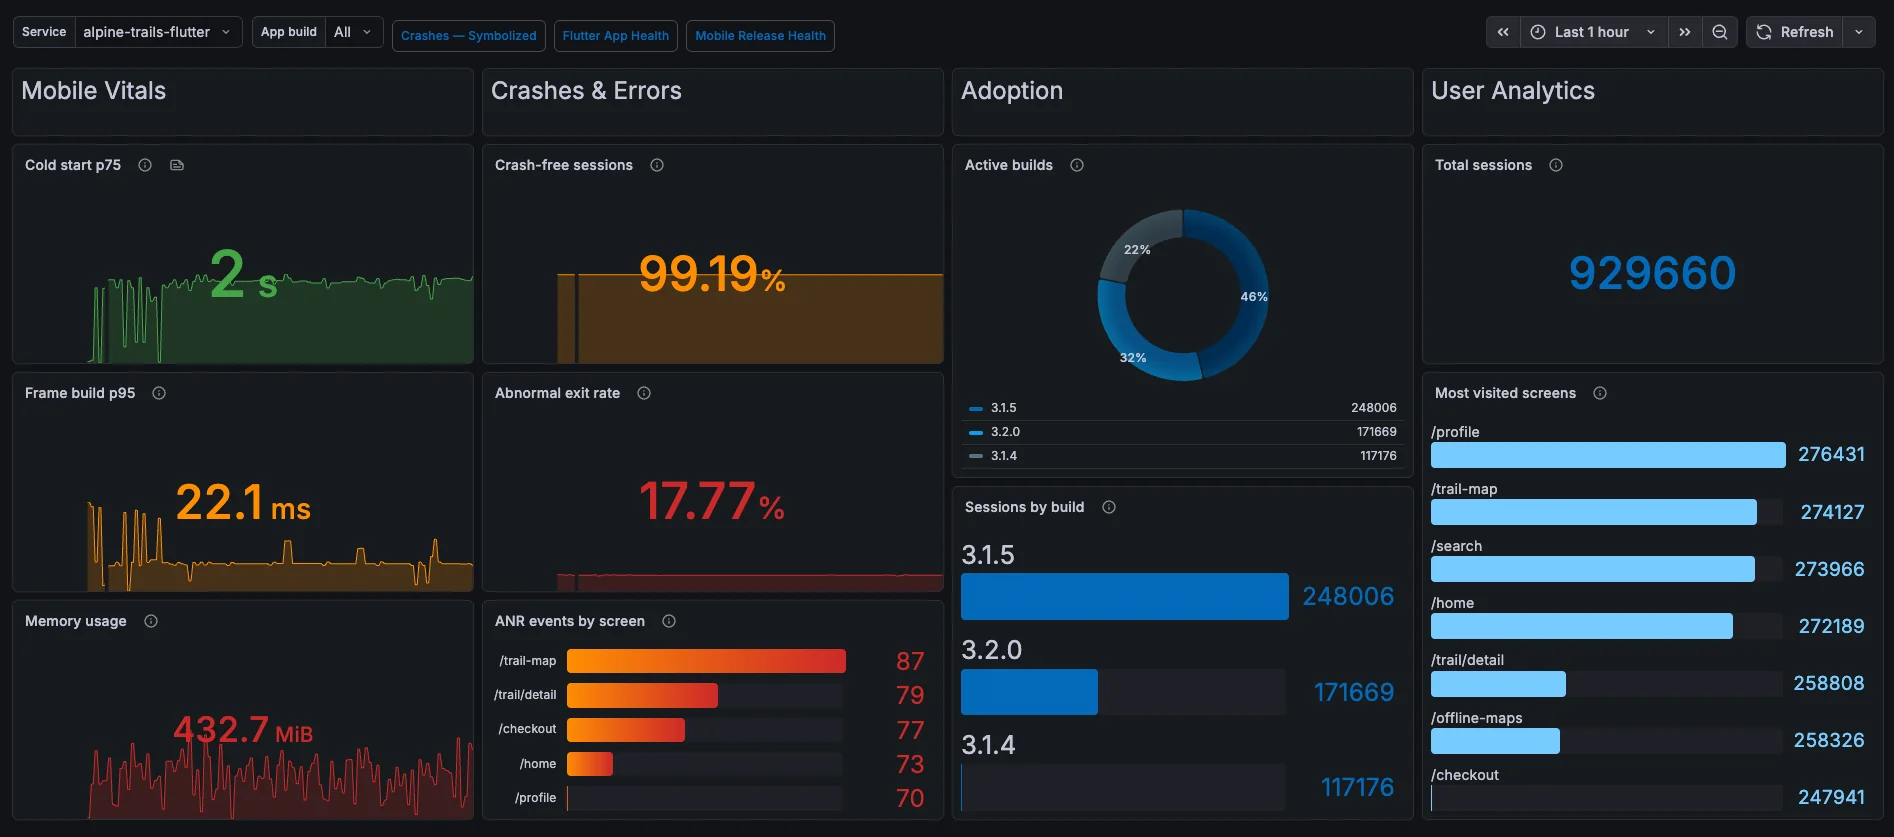
Task: Shift time range forward
Action: pos(1685,32)
